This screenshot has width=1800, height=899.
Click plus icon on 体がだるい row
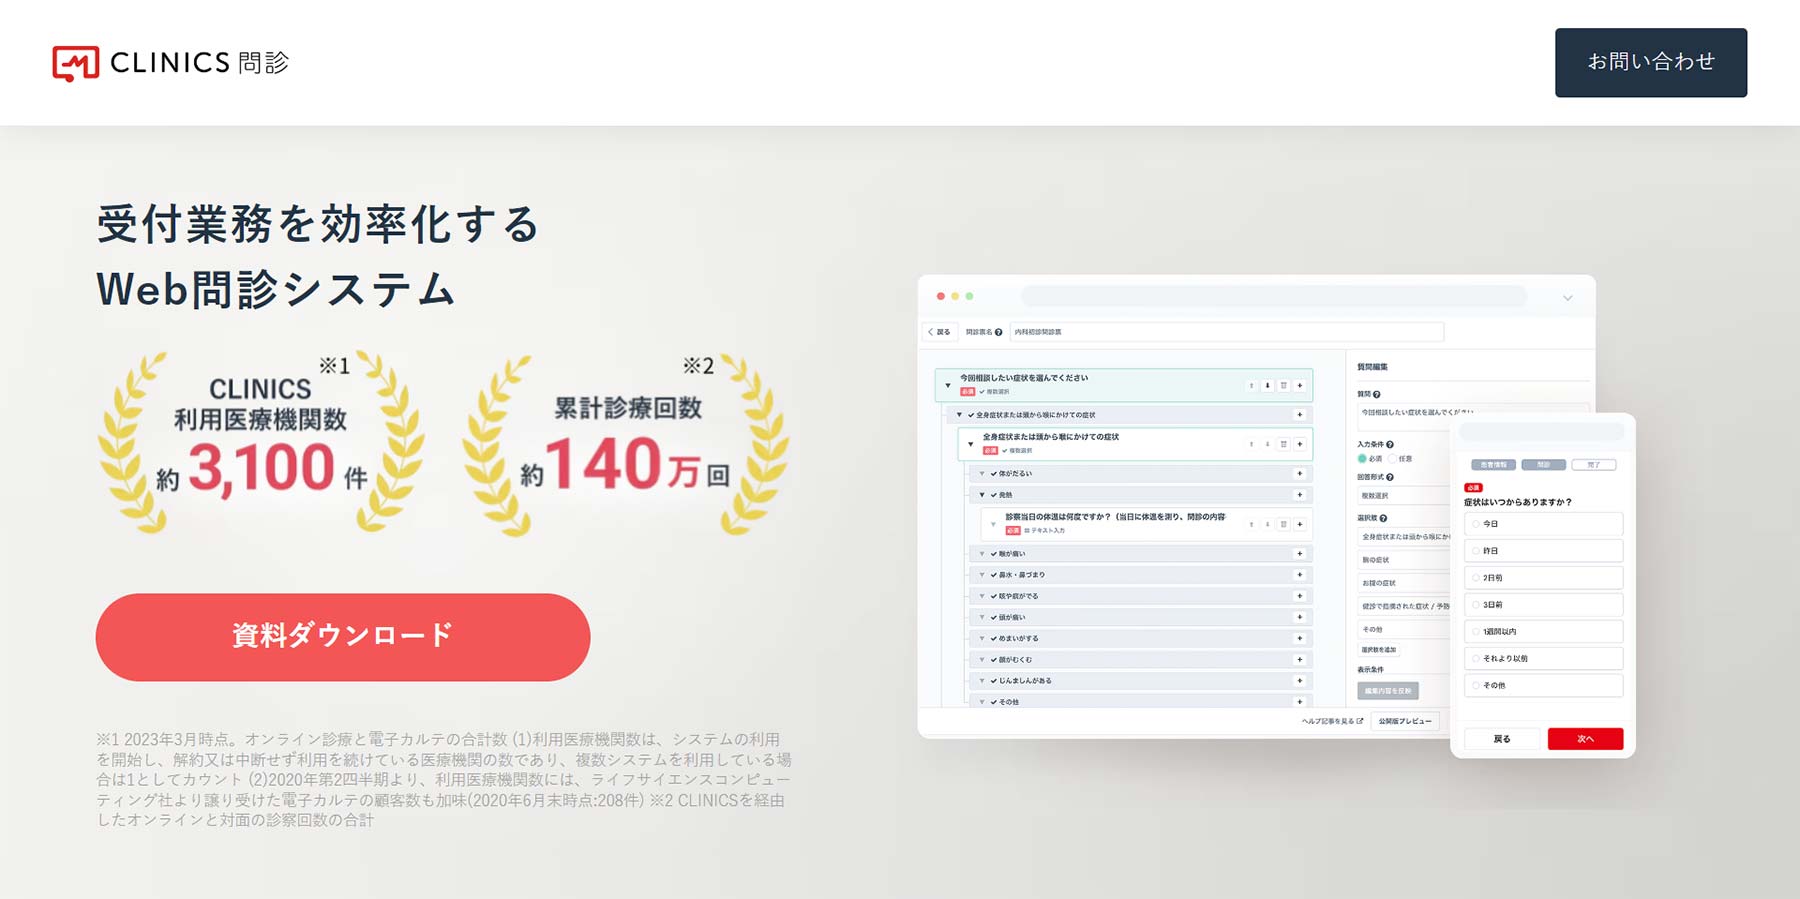point(1300,474)
